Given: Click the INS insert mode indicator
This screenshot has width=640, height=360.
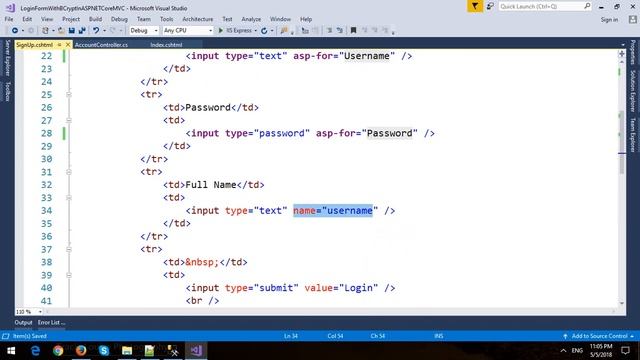Looking at the screenshot, I should pos(439,336).
